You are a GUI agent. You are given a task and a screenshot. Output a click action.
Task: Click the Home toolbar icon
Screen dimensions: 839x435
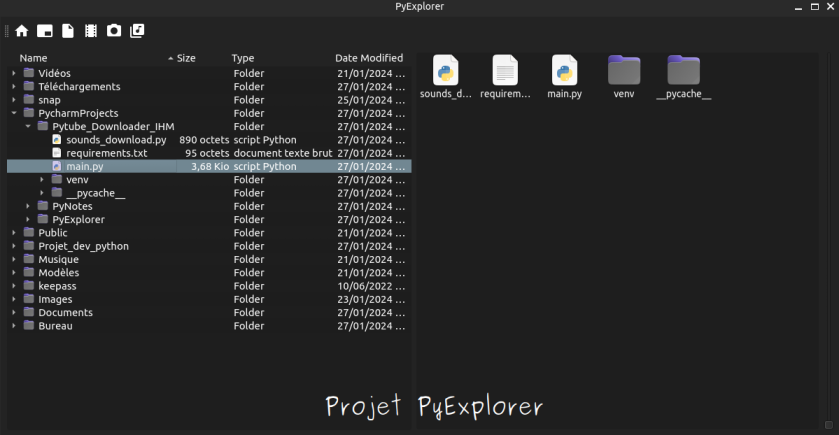tap(21, 31)
